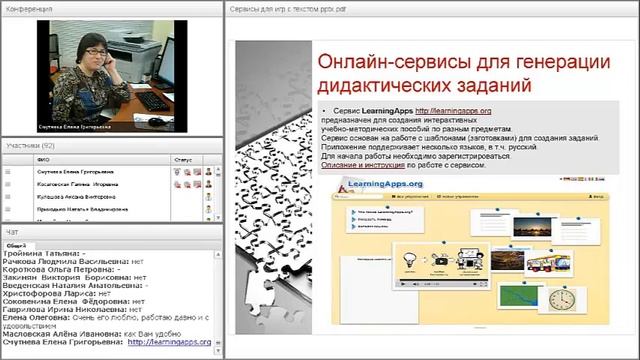Select participant Приходько Наталья Владимировна in the list
640x360 pixels.
tap(82, 209)
